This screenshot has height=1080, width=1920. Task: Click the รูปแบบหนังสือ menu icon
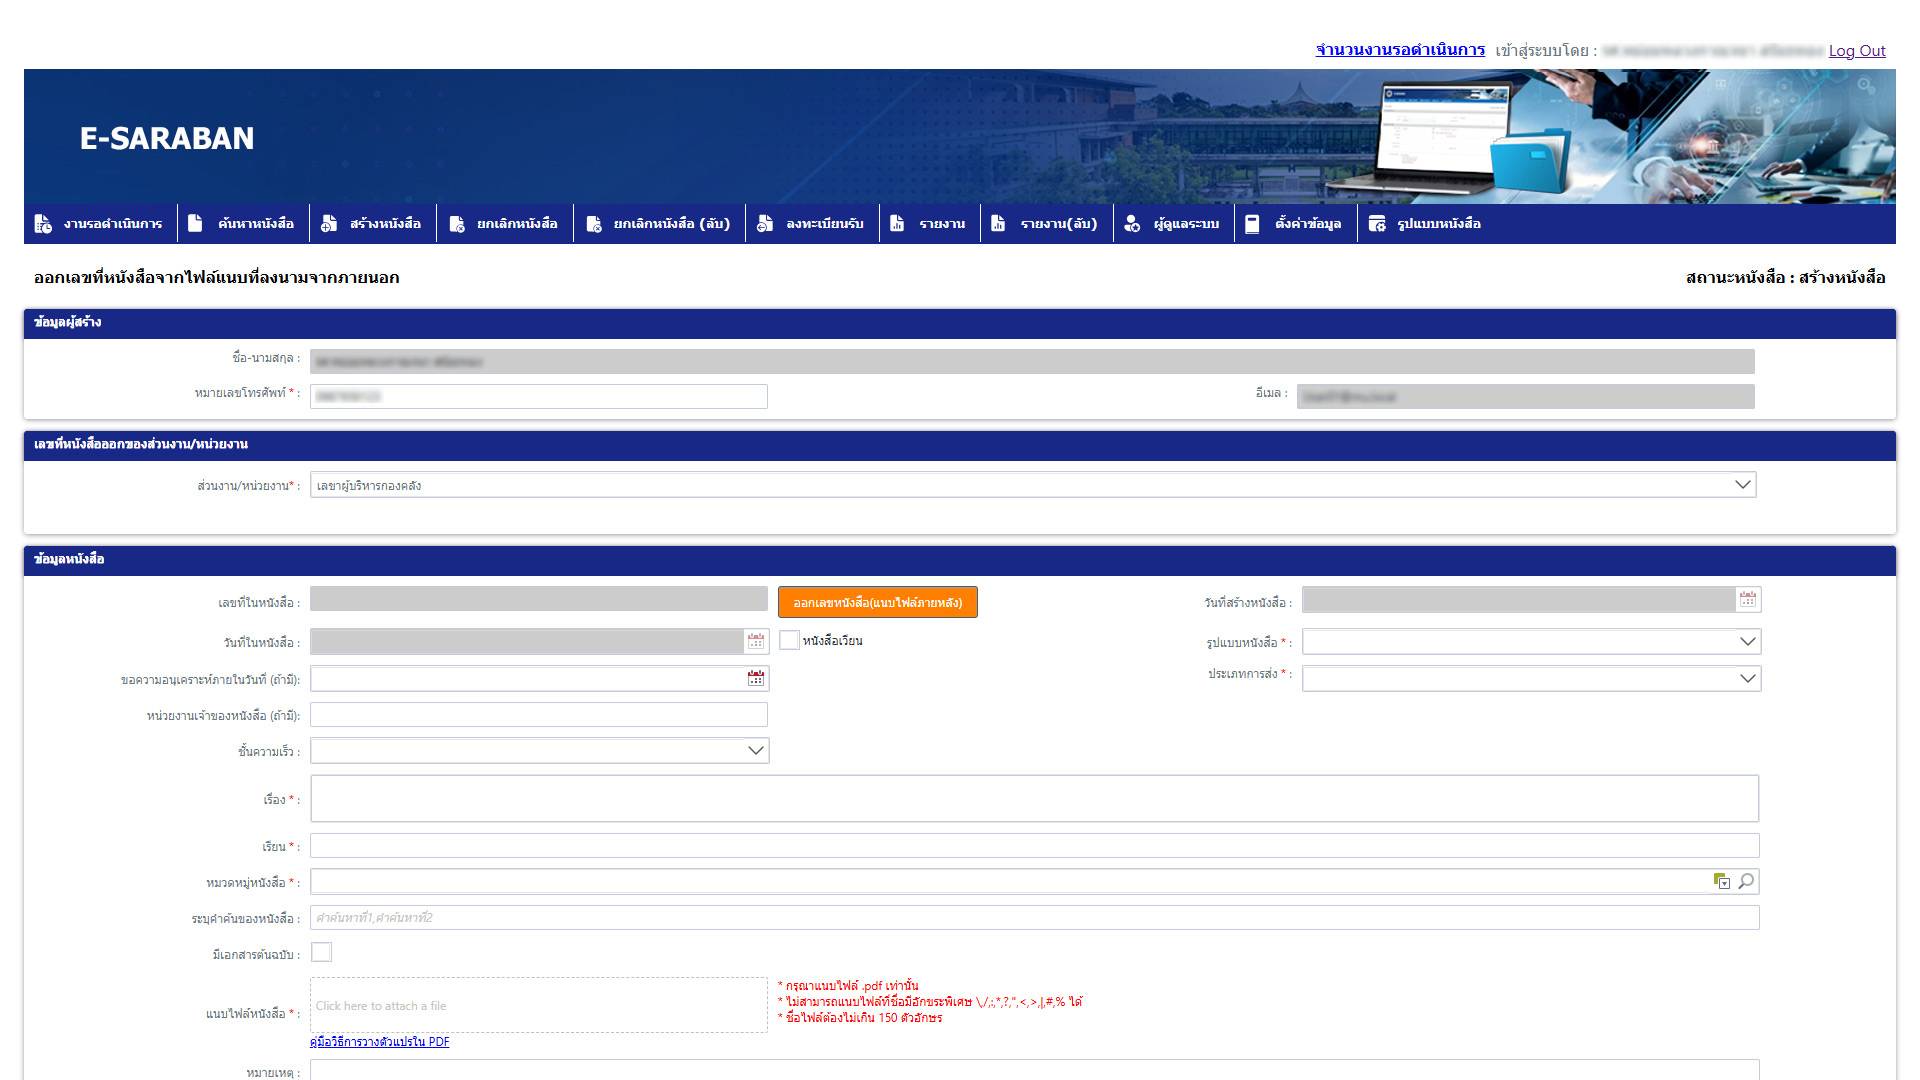[x=1377, y=223]
